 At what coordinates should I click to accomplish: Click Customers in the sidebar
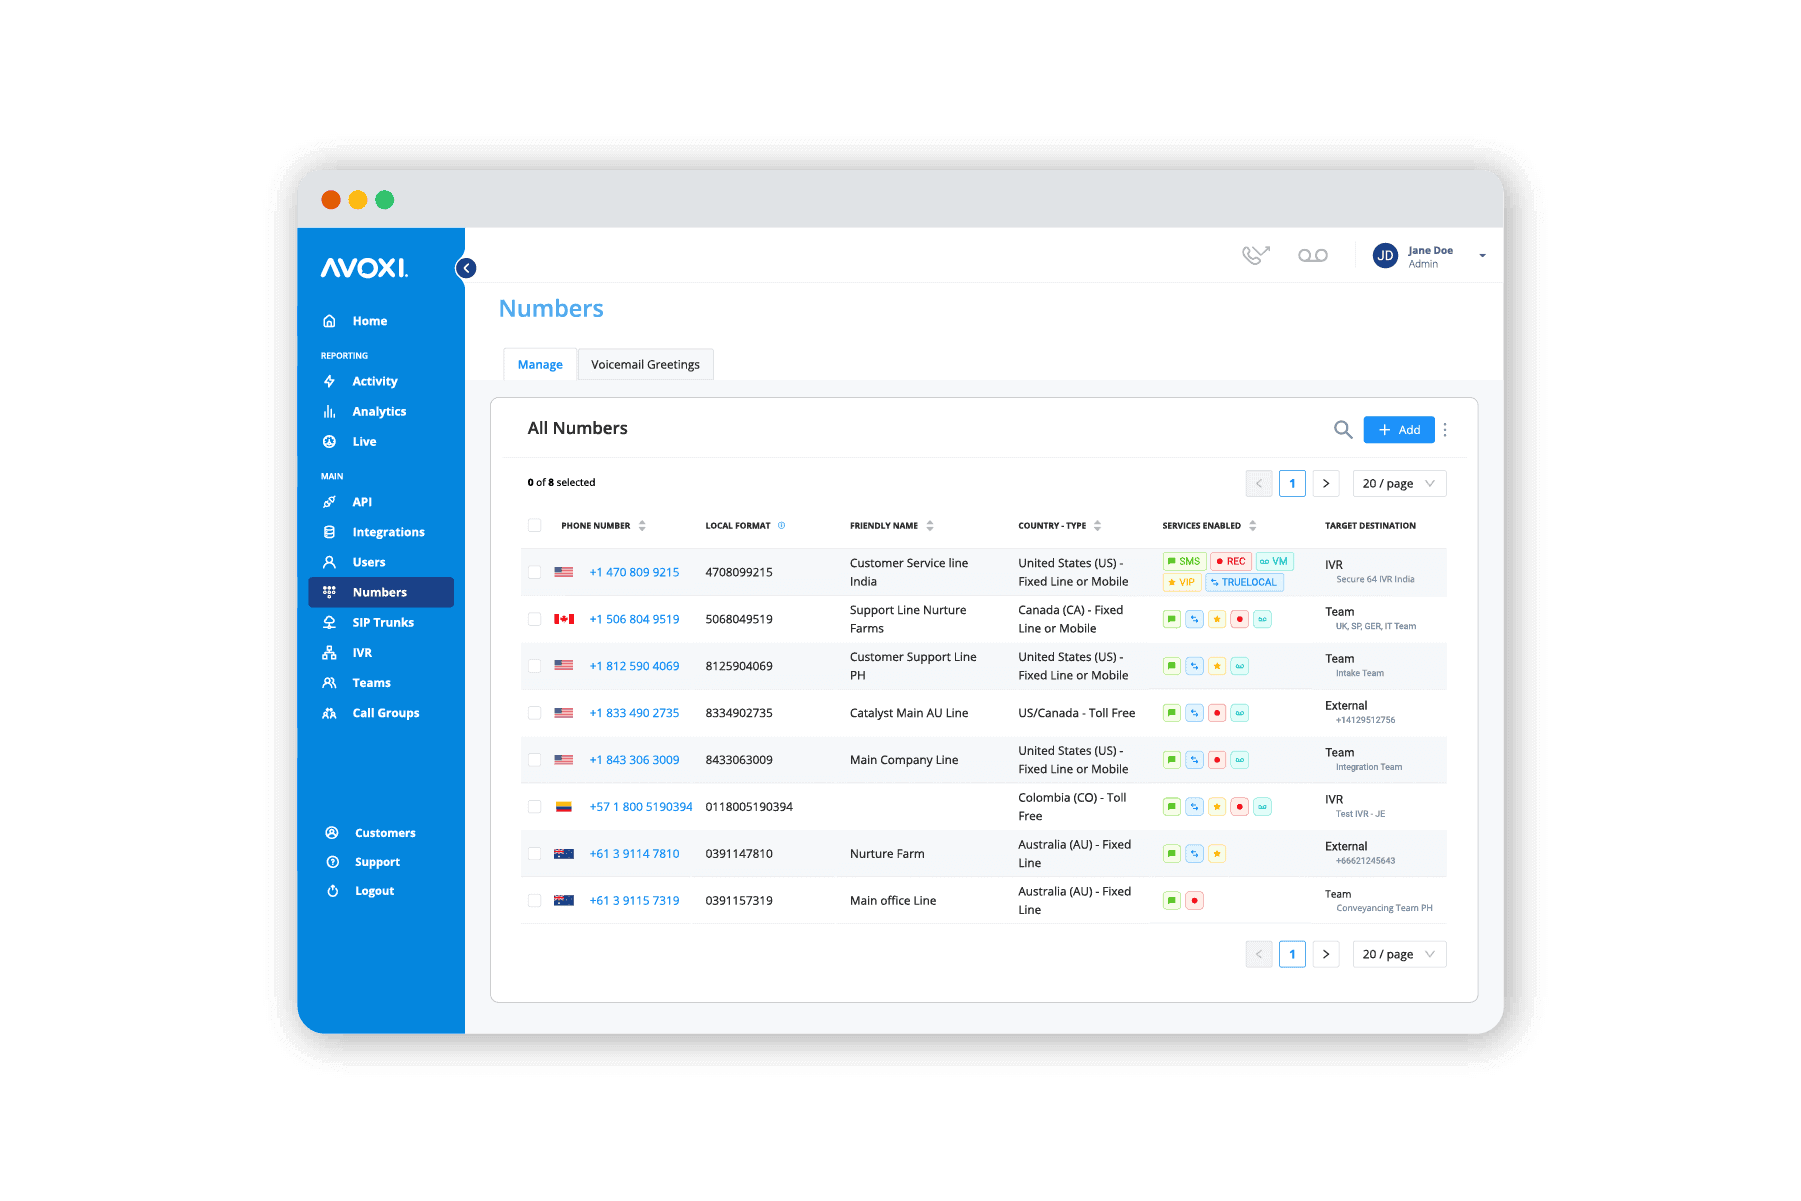385,833
